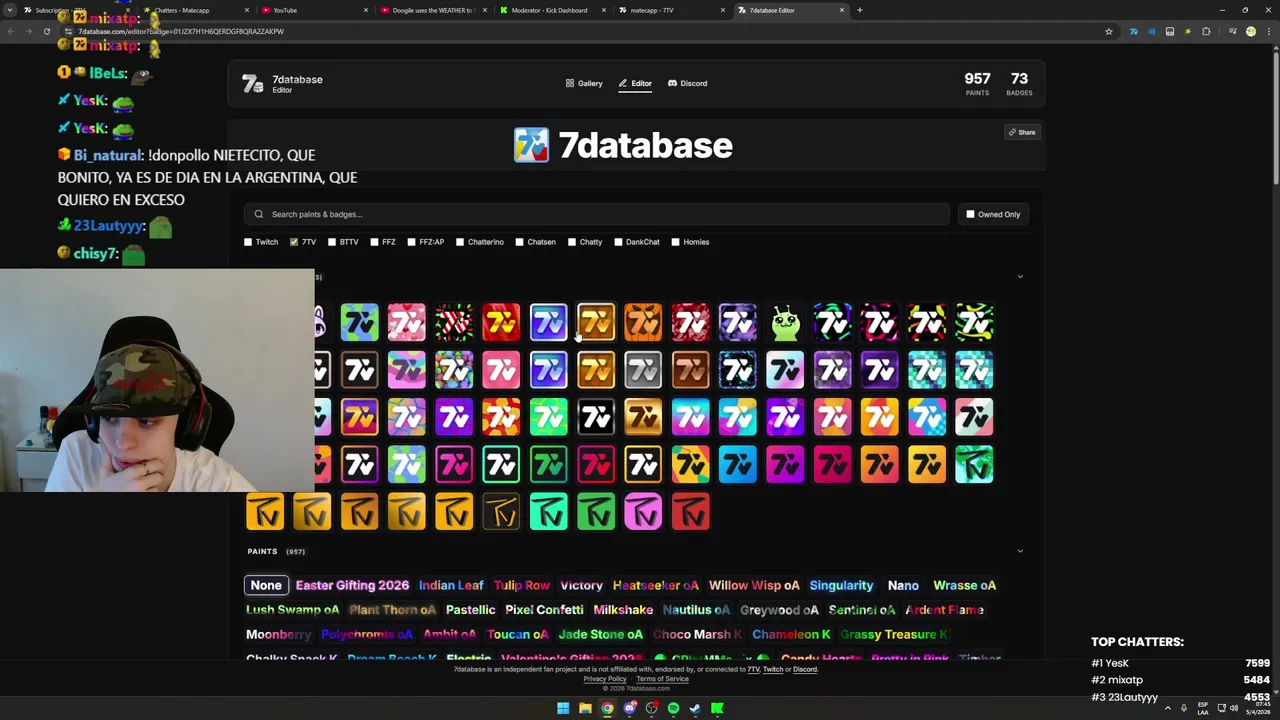Switch to the matecapp - 7TV tab
This screenshot has width=1280, height=720.
pyautogui.click(x=672, y=10)
